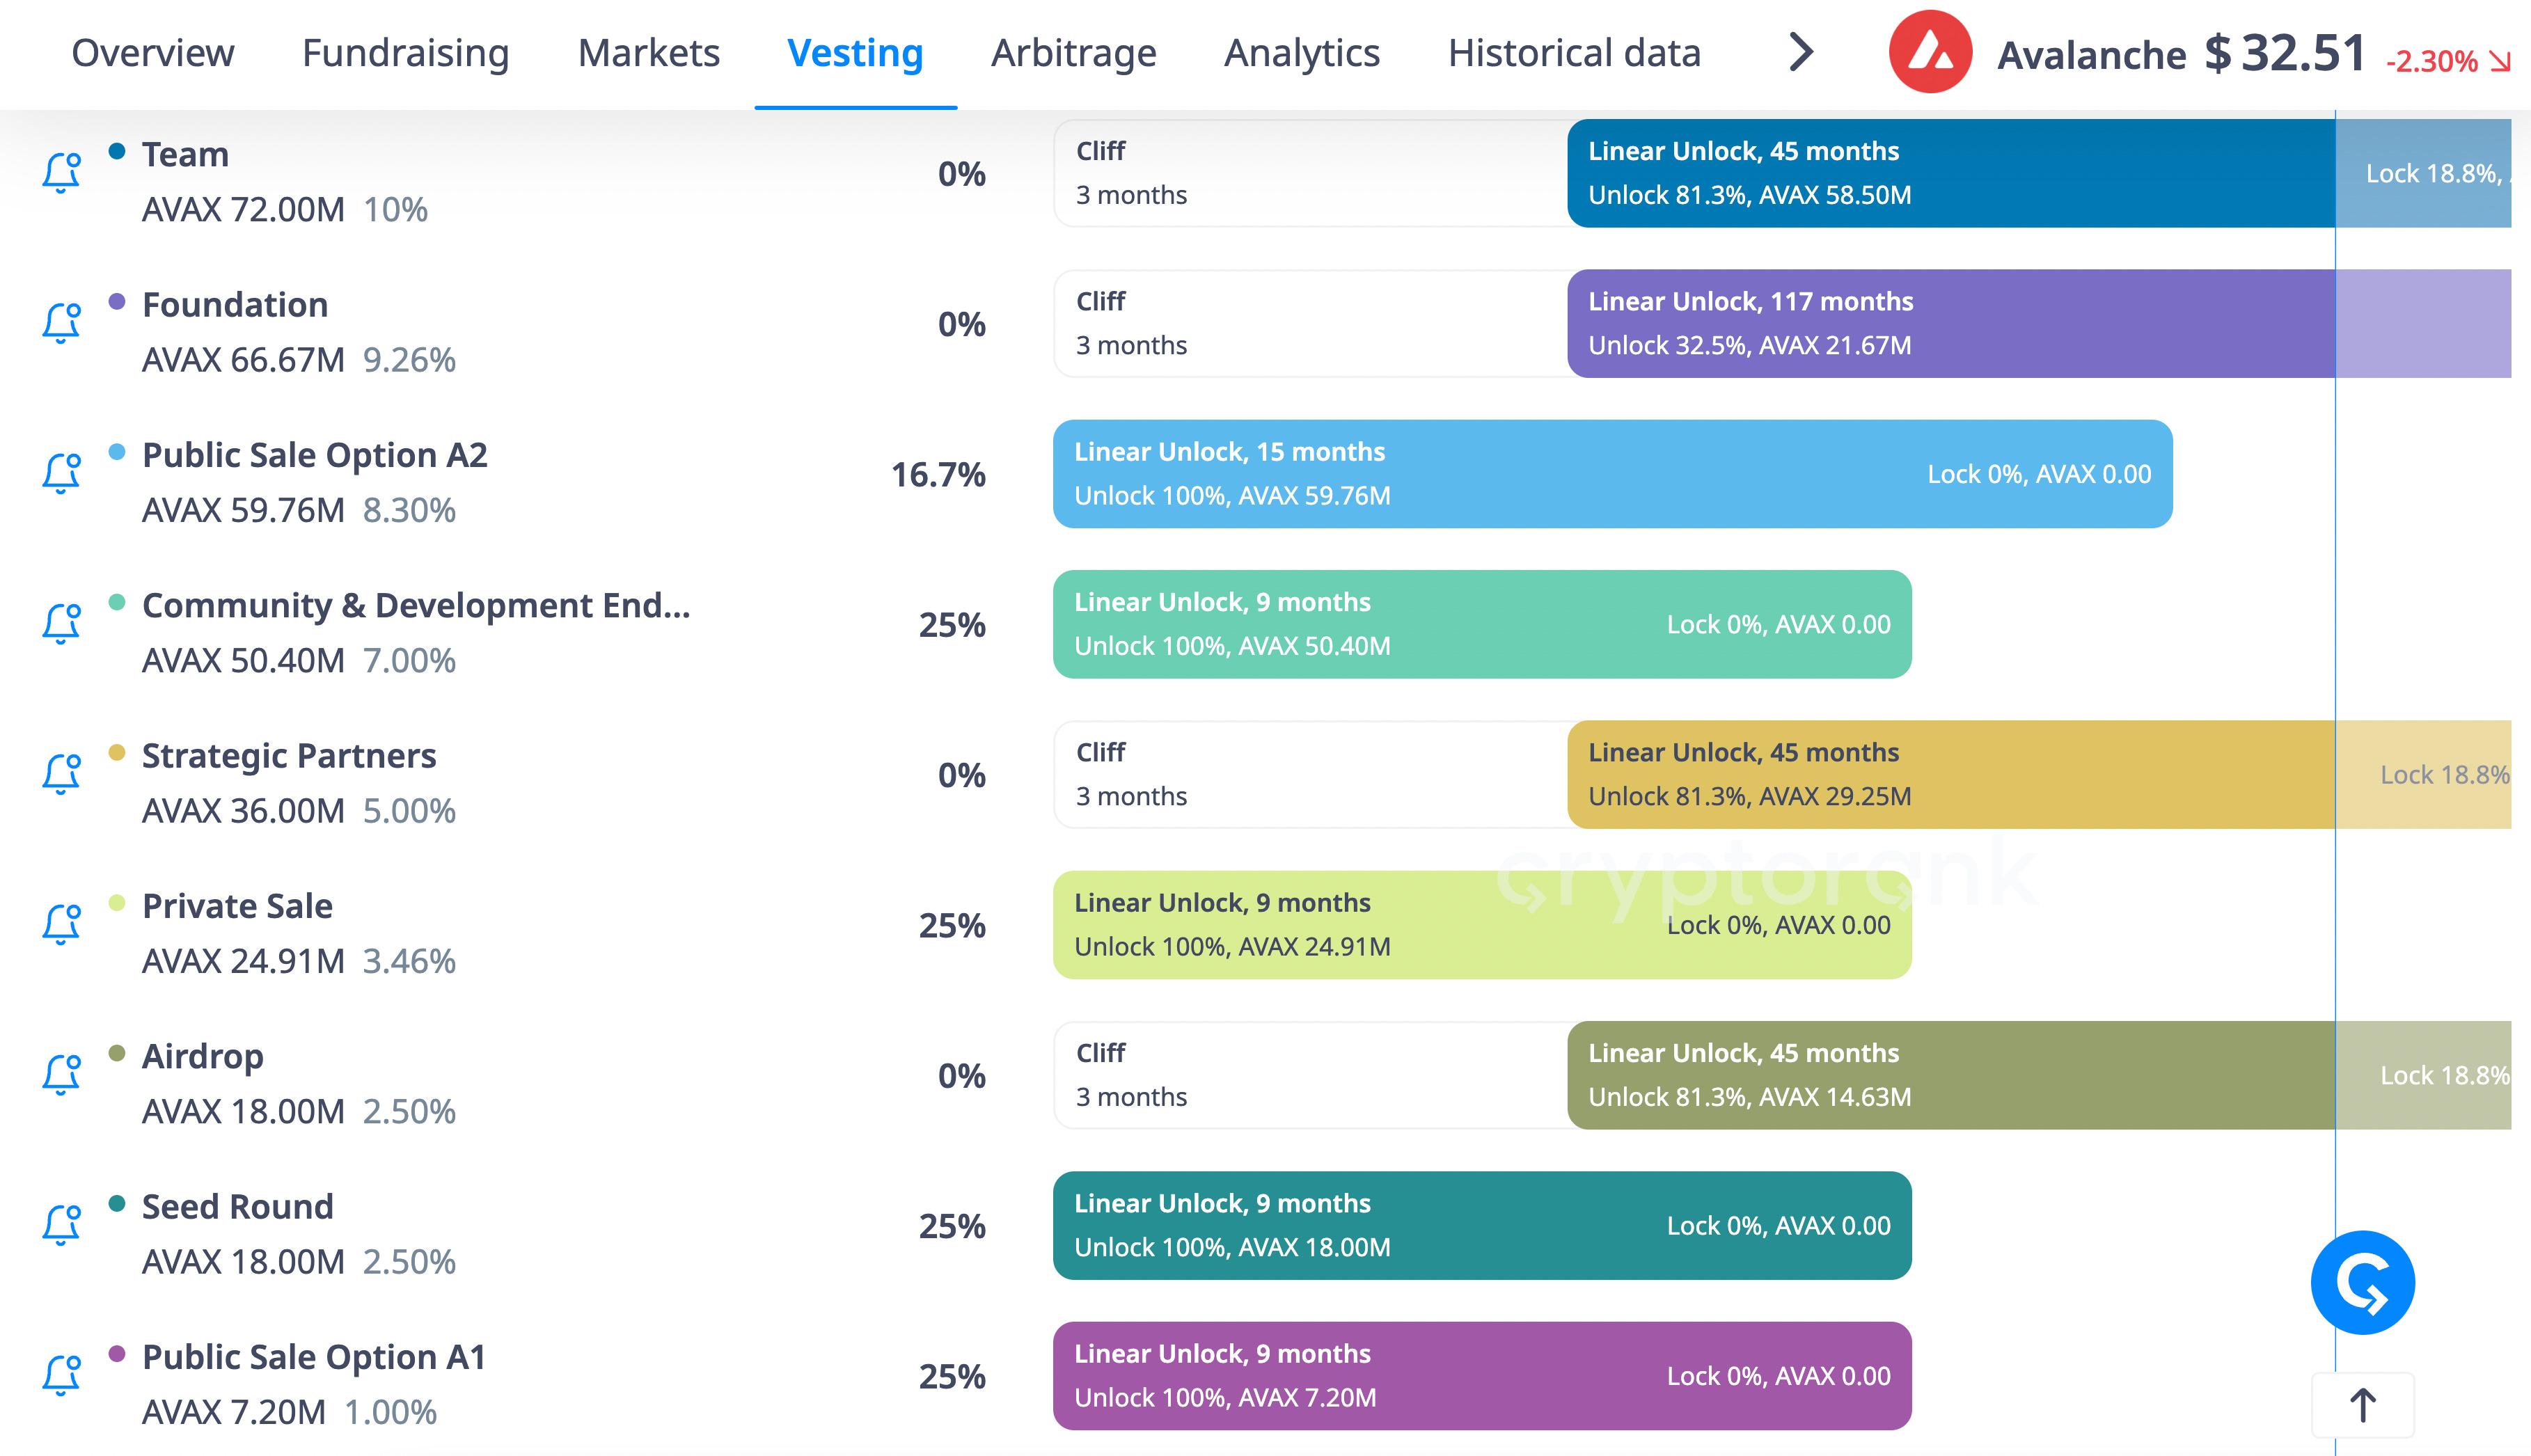The width and height of the screenshot is (2531, 1456).
Task: Click the Community & Development End... allocation name
Action: tap(416, 605)
